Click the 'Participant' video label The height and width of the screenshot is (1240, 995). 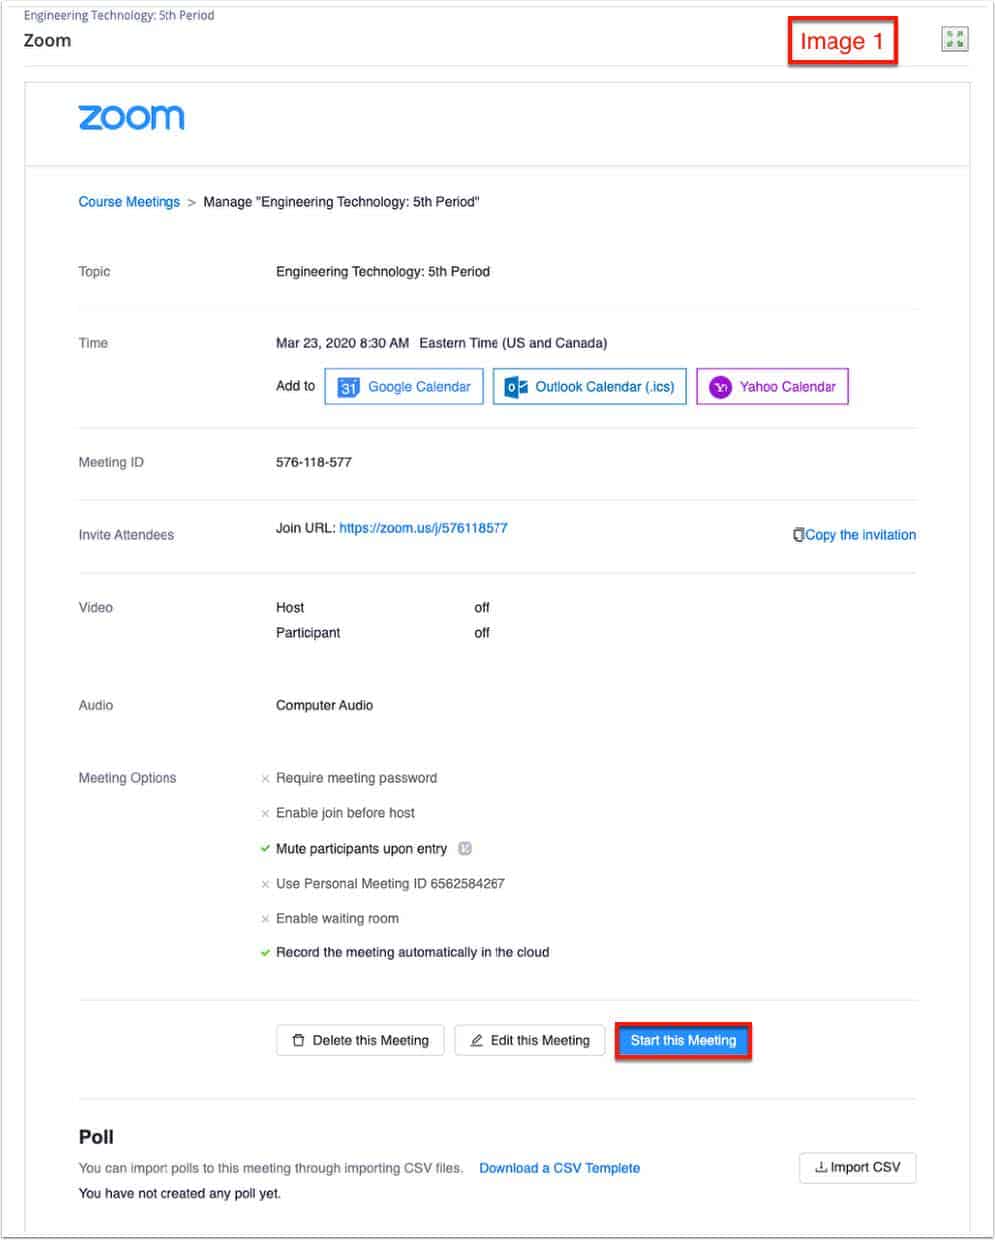[308, 633]
